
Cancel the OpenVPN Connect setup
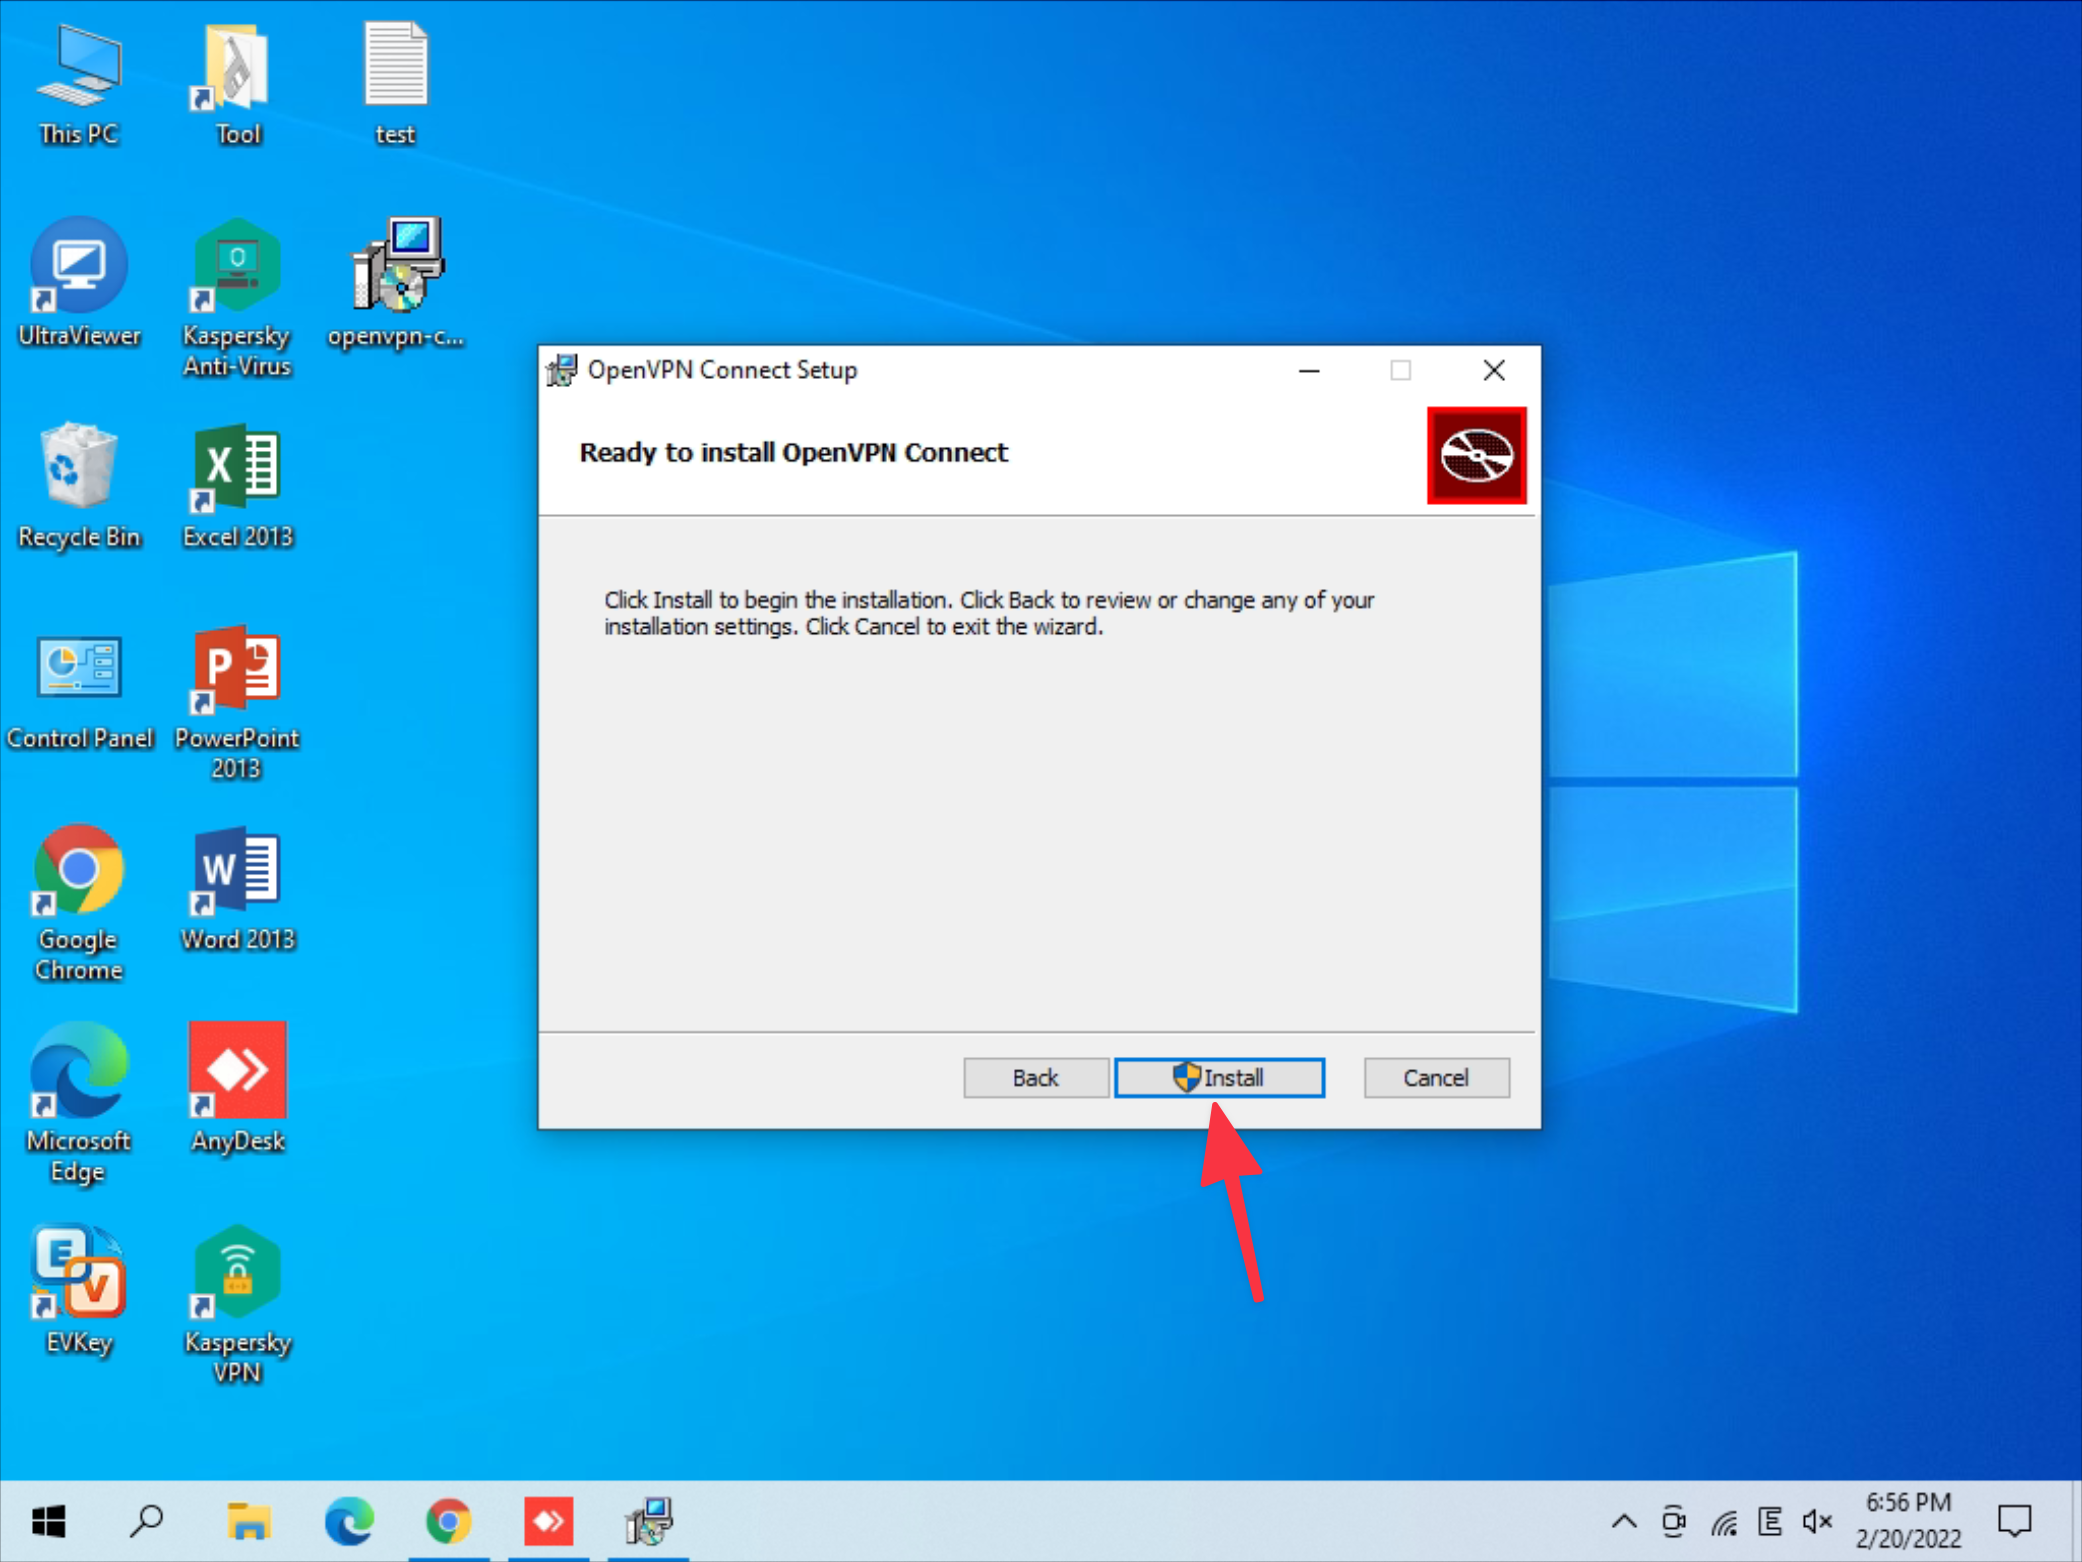1435,1077
